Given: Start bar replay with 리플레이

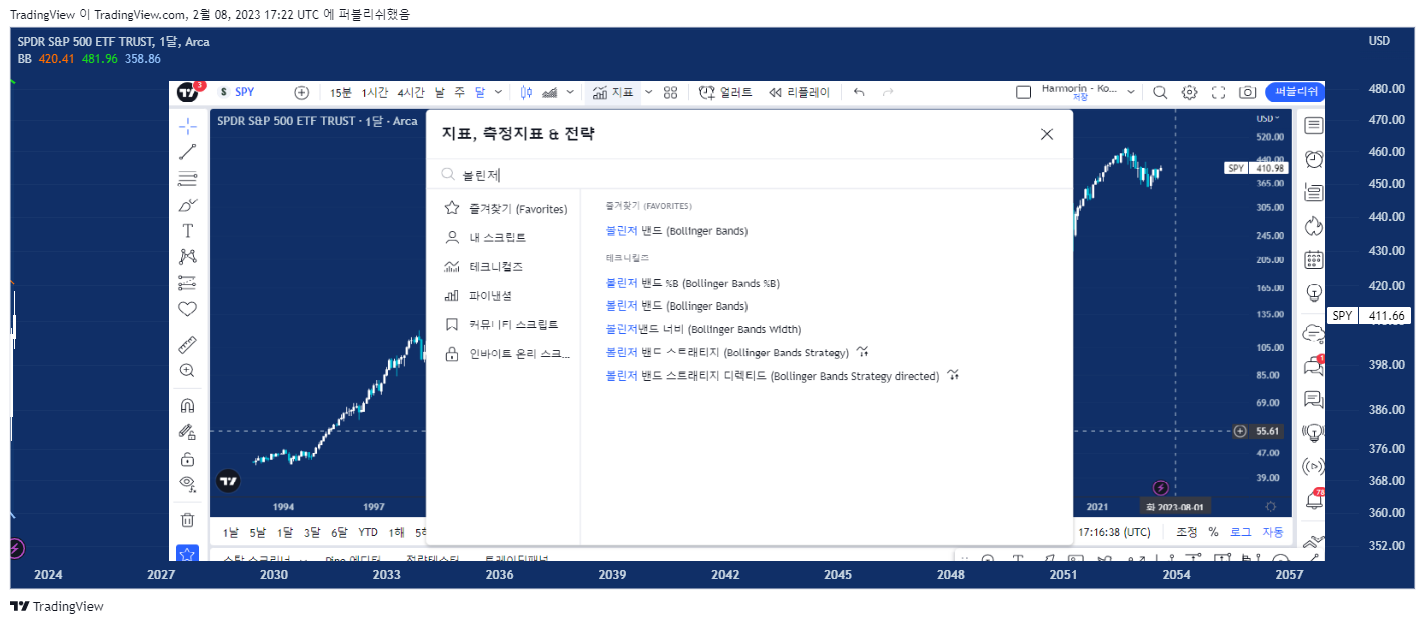Looking at the screenshot, I should [x=799, y=92].
